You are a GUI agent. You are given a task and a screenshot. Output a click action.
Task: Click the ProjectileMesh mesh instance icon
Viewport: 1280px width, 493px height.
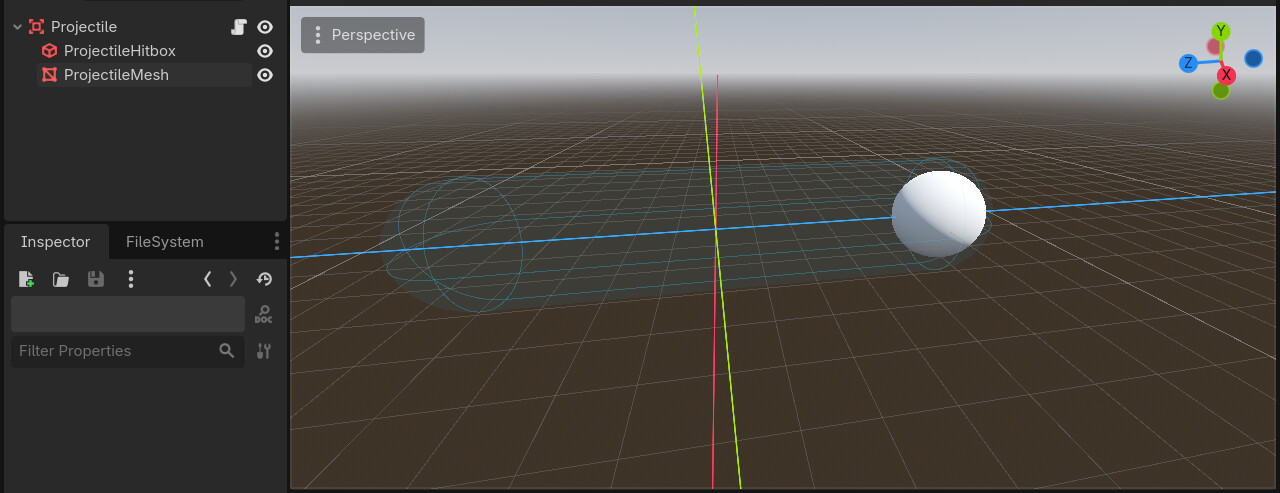pos(49,75)
